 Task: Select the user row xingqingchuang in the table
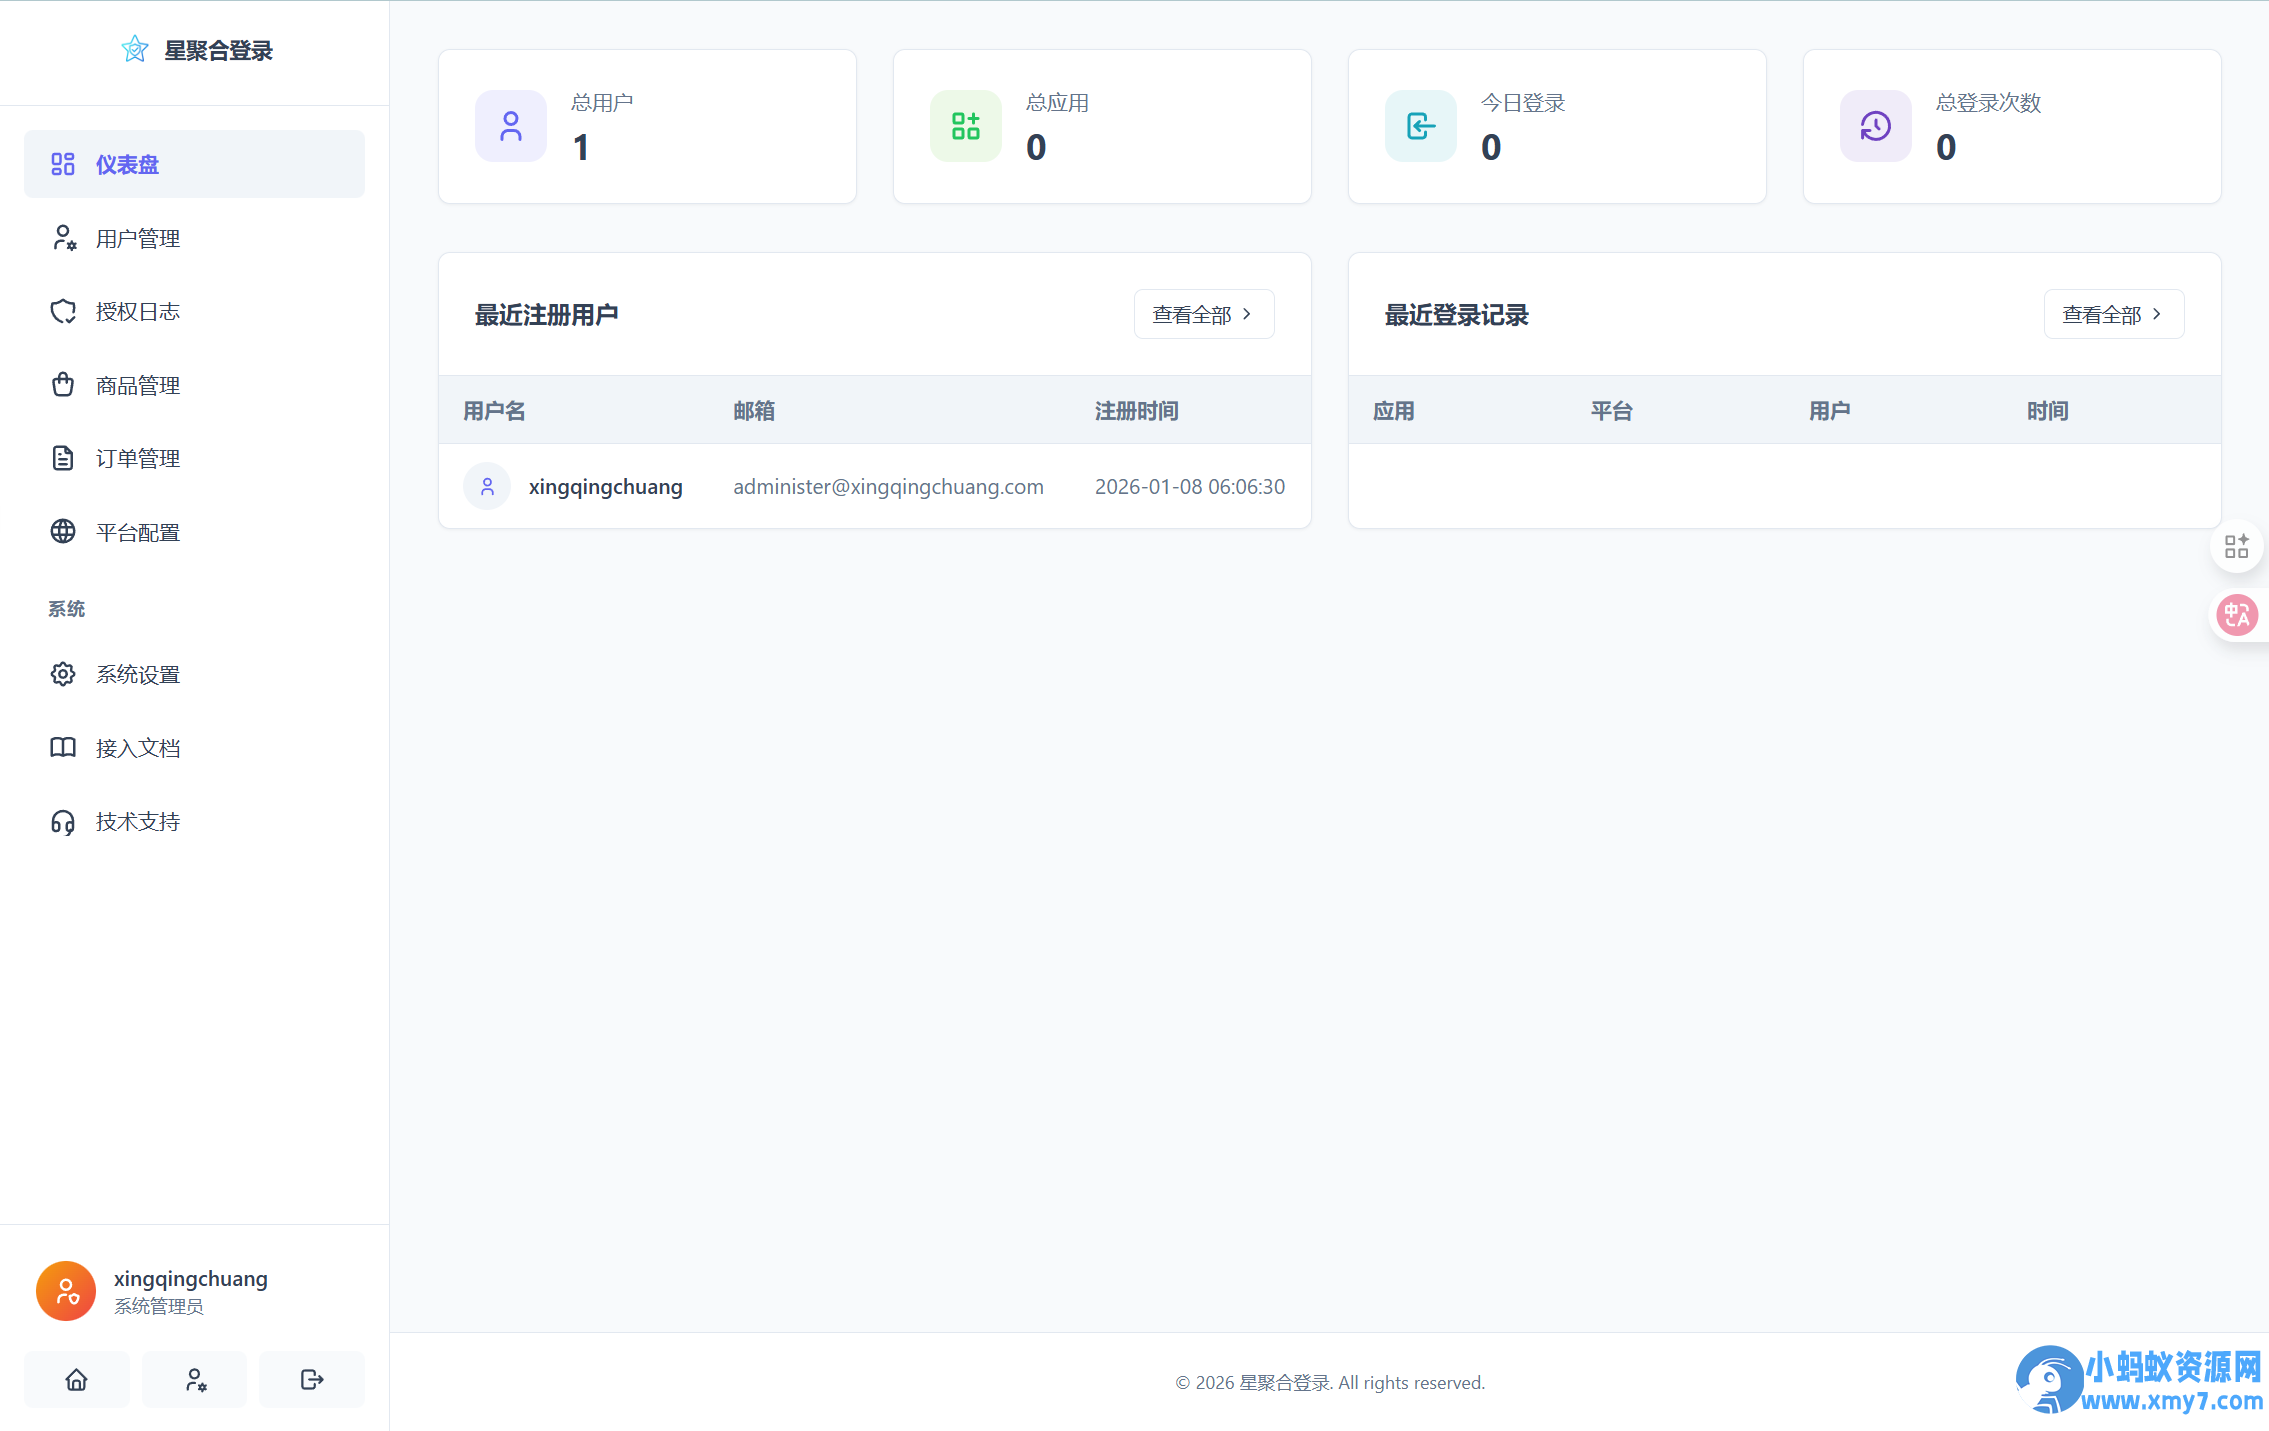click(x=874, y=487)
